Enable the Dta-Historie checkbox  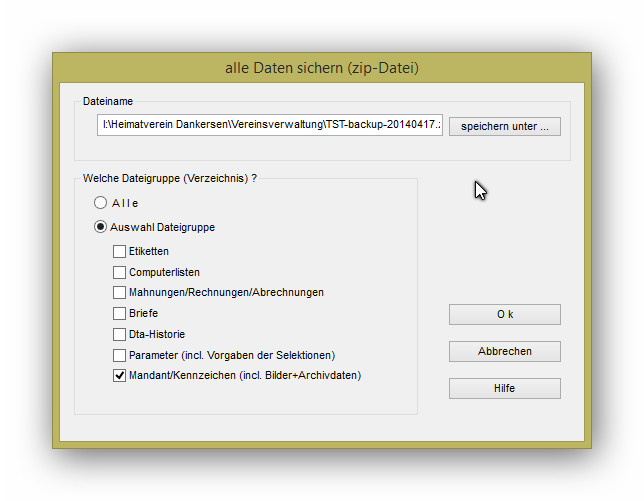tap(120, 334)
